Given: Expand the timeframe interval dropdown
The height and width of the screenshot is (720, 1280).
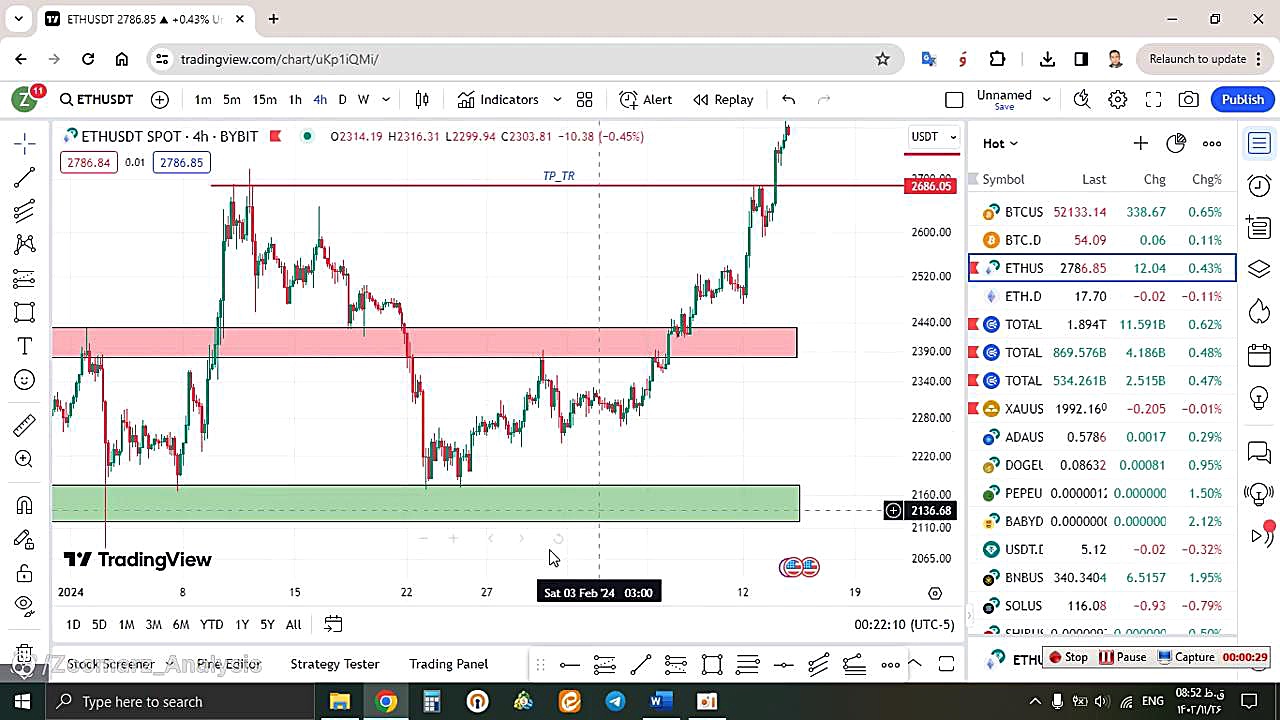Looking at the screenshot, I should coord(386,99).
